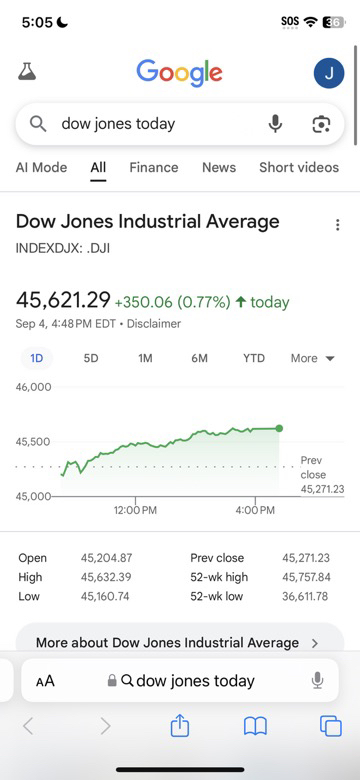Open the AA reader and text options
Image resolution: width=360 pixels, height=780 pixels.
point(45,681)
